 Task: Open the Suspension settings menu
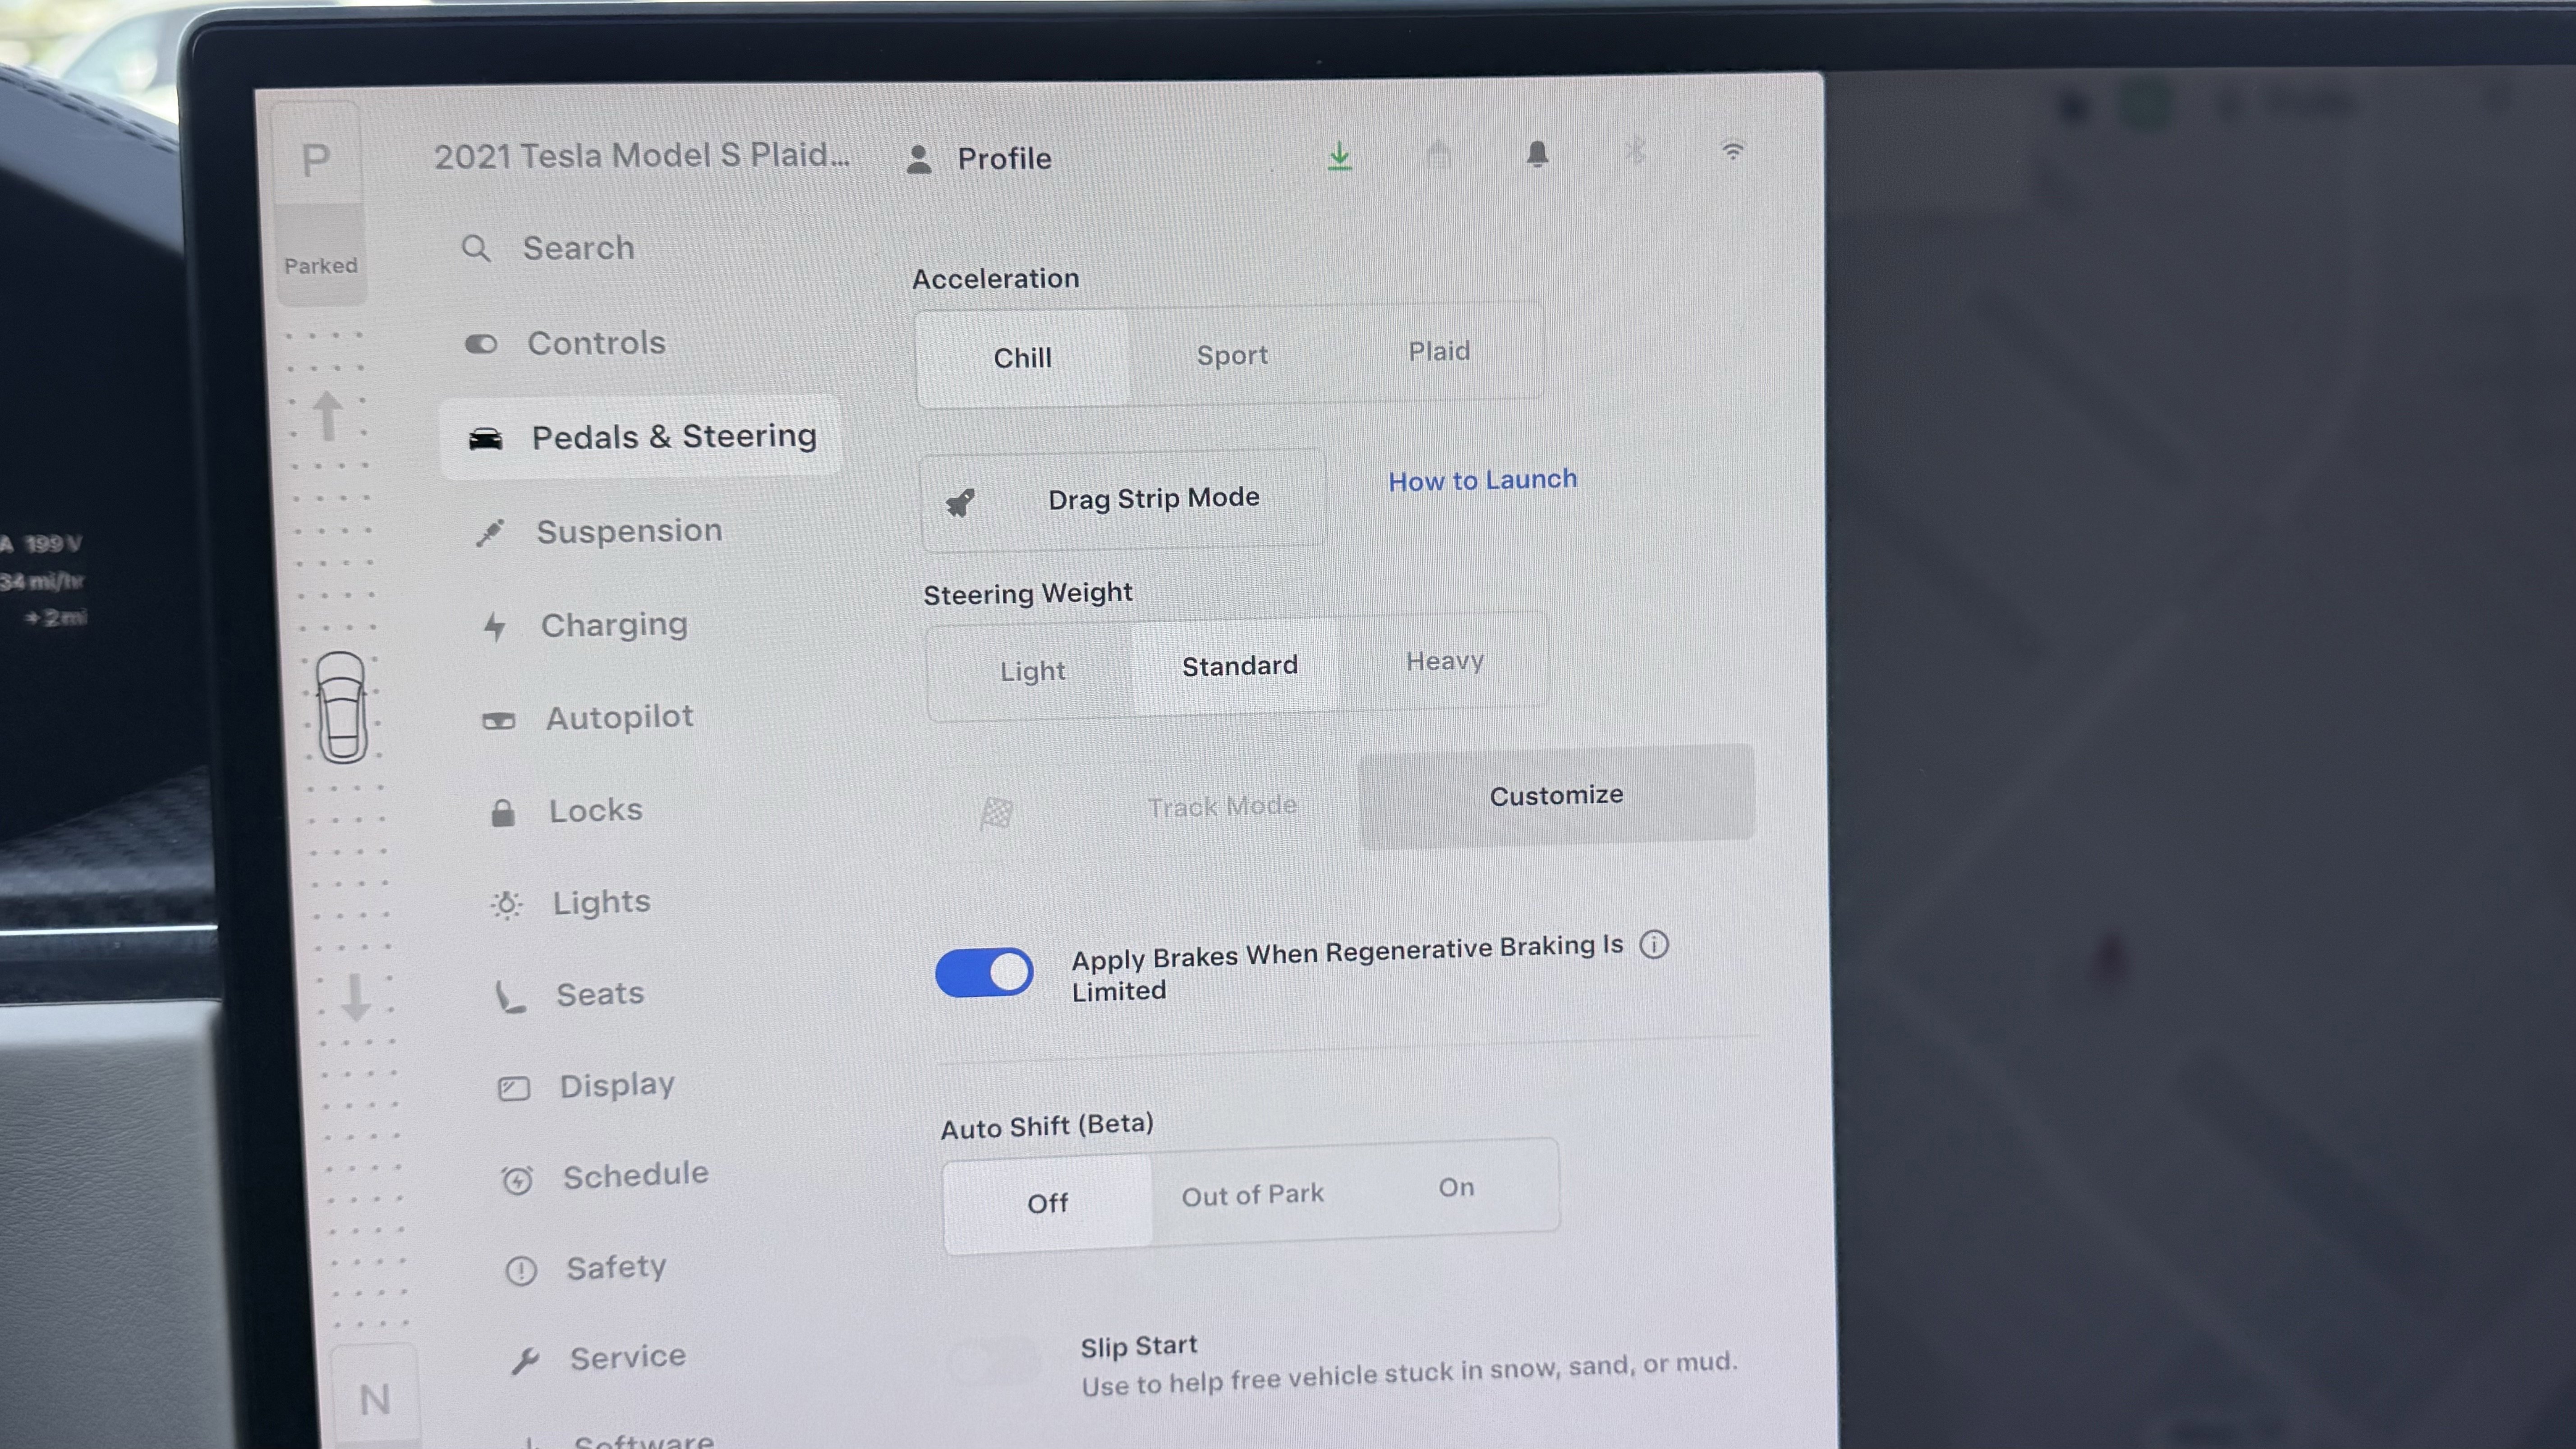pyautogui.click(x=628, y=531)
